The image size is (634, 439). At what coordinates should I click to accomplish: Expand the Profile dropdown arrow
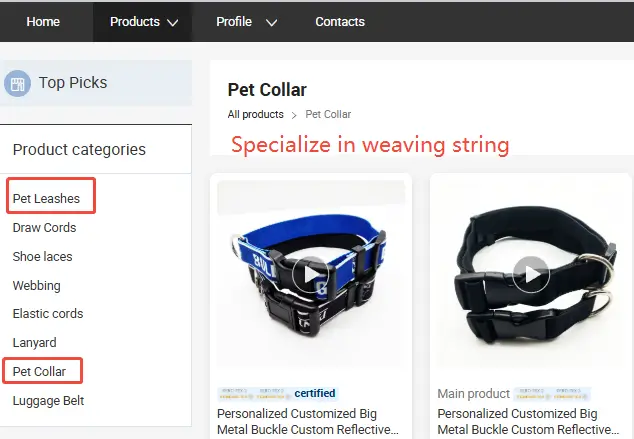coord(271,22)
